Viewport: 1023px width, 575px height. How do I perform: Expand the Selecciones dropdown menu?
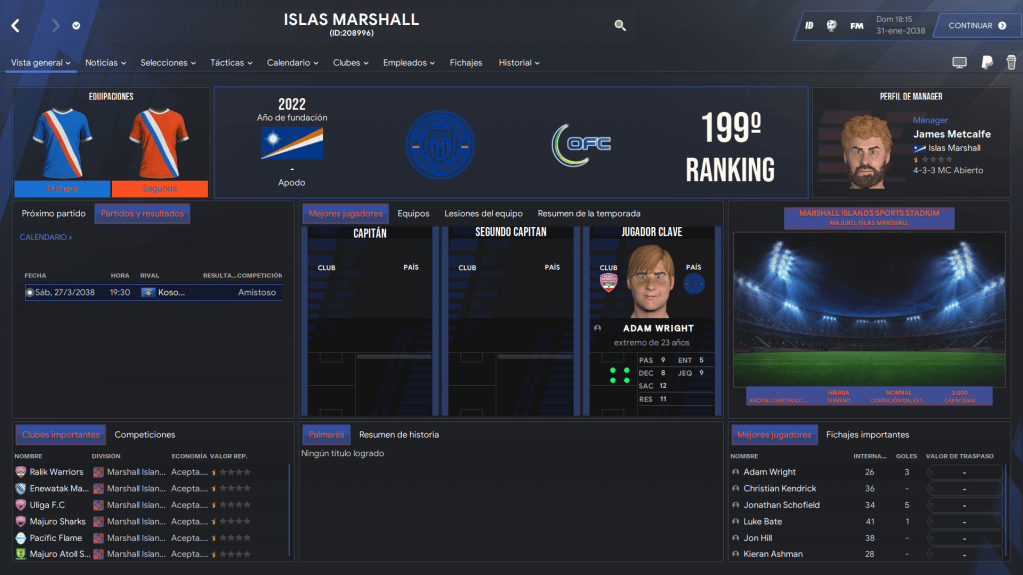(x=167, y=63)
